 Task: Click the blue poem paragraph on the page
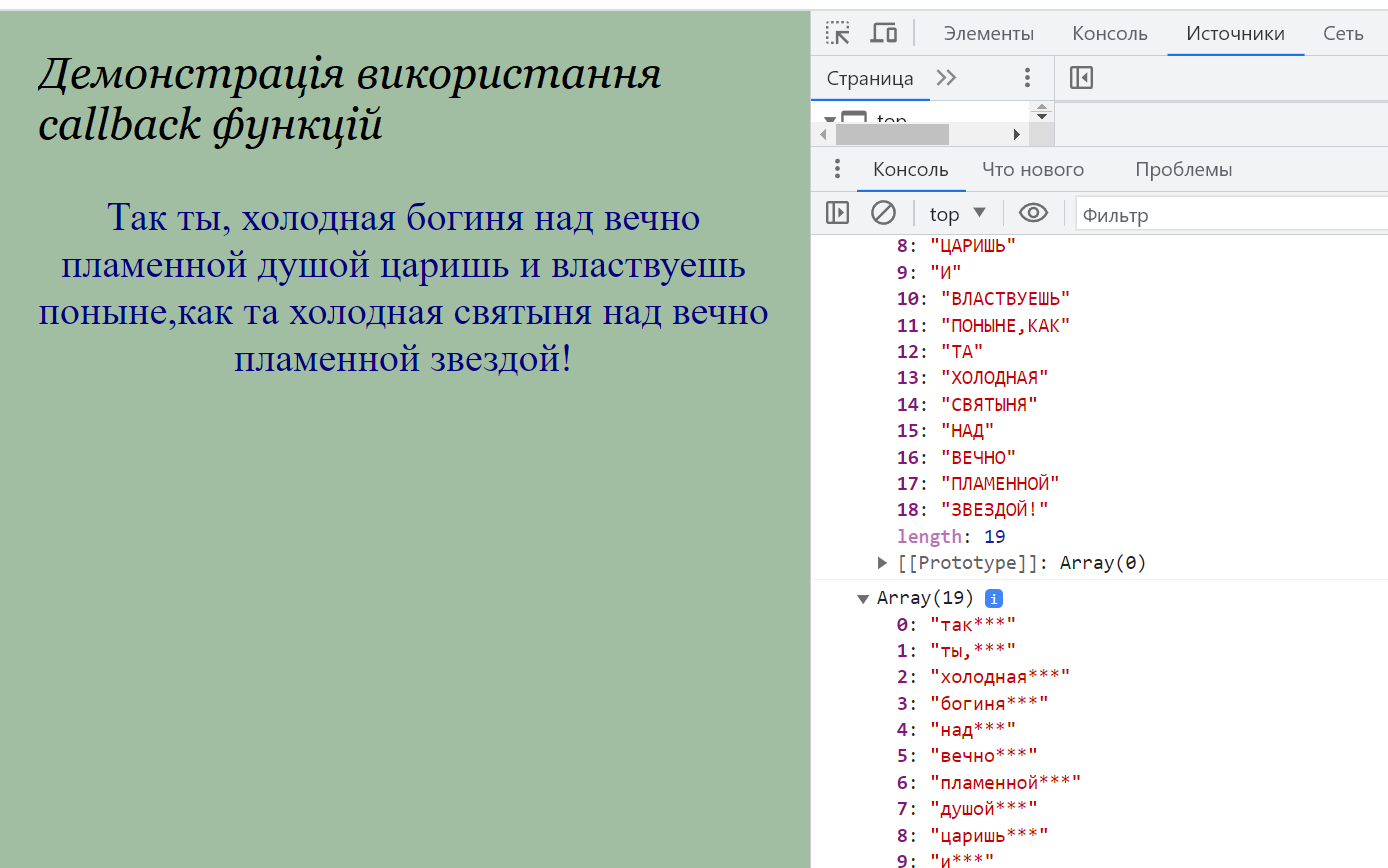click(x=403, y=287)
